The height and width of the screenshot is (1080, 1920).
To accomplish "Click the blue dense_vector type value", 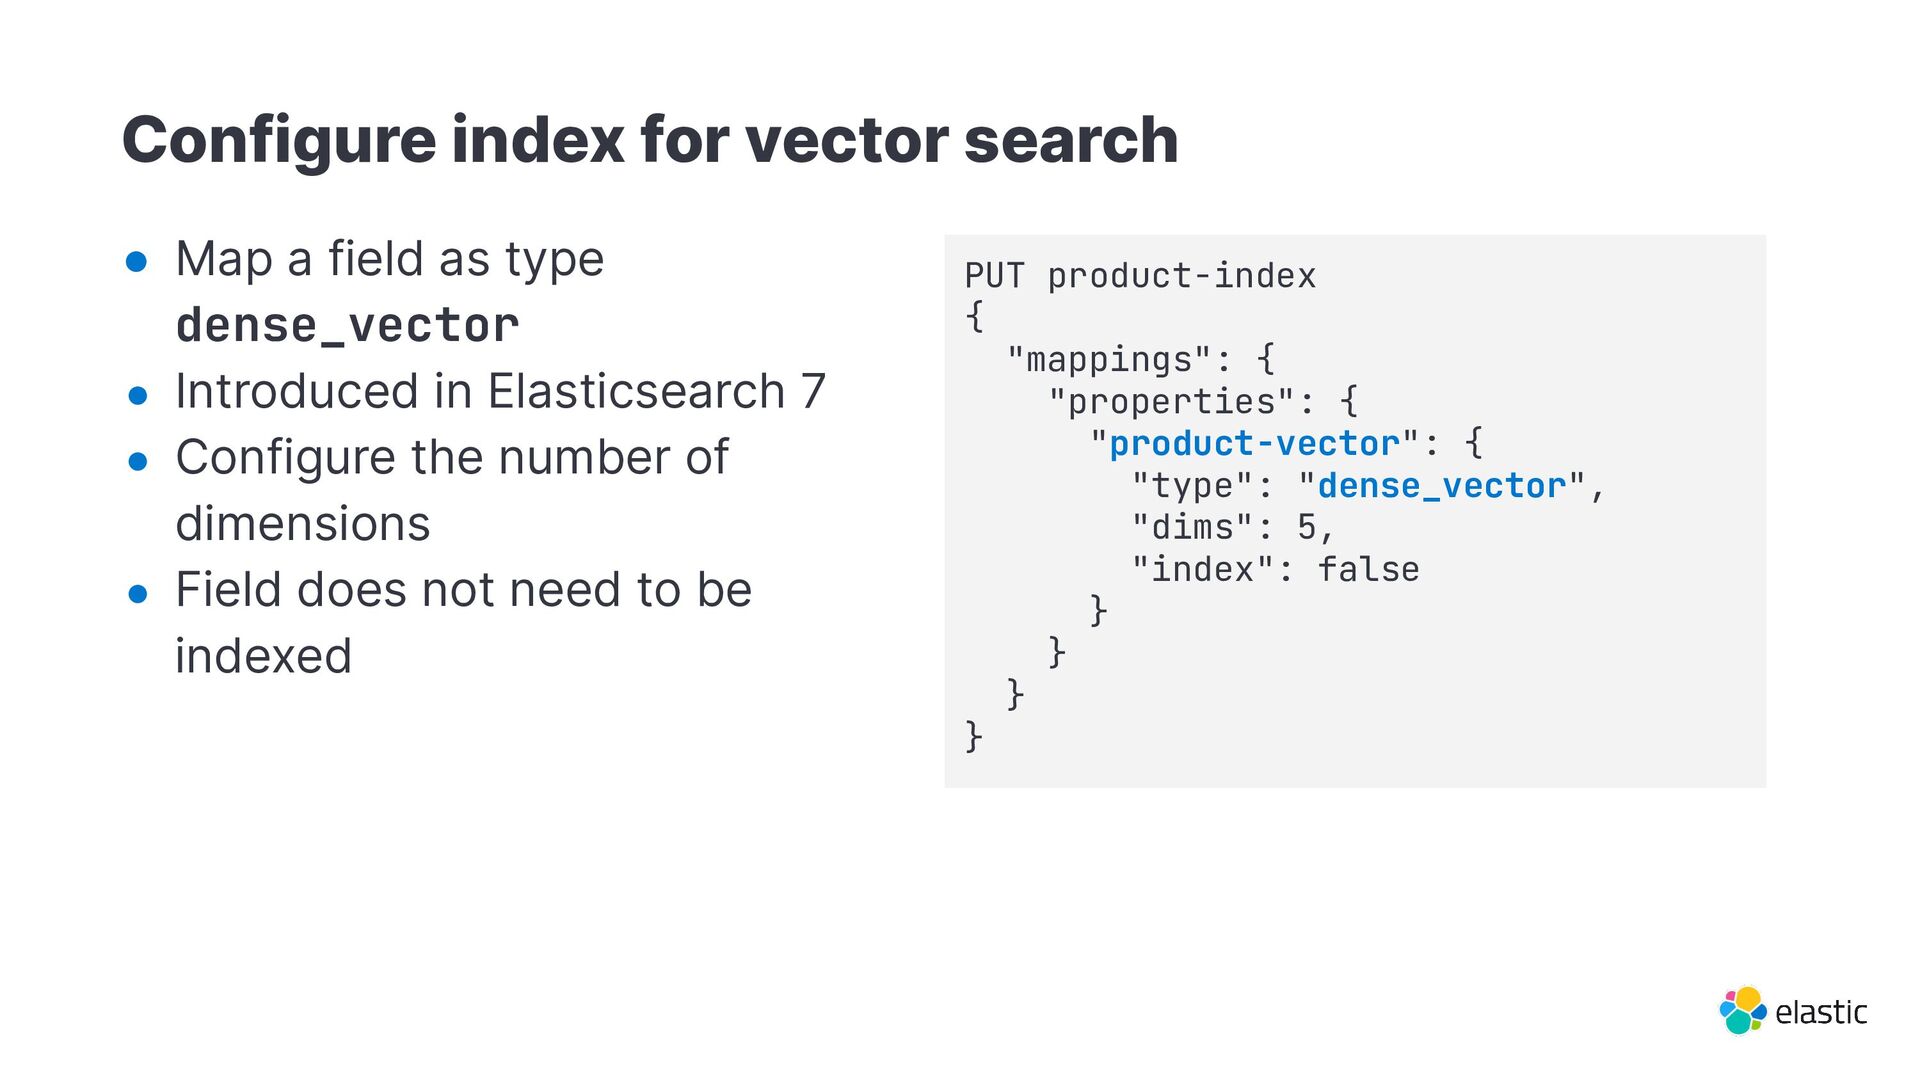I will pos(1441,486).
